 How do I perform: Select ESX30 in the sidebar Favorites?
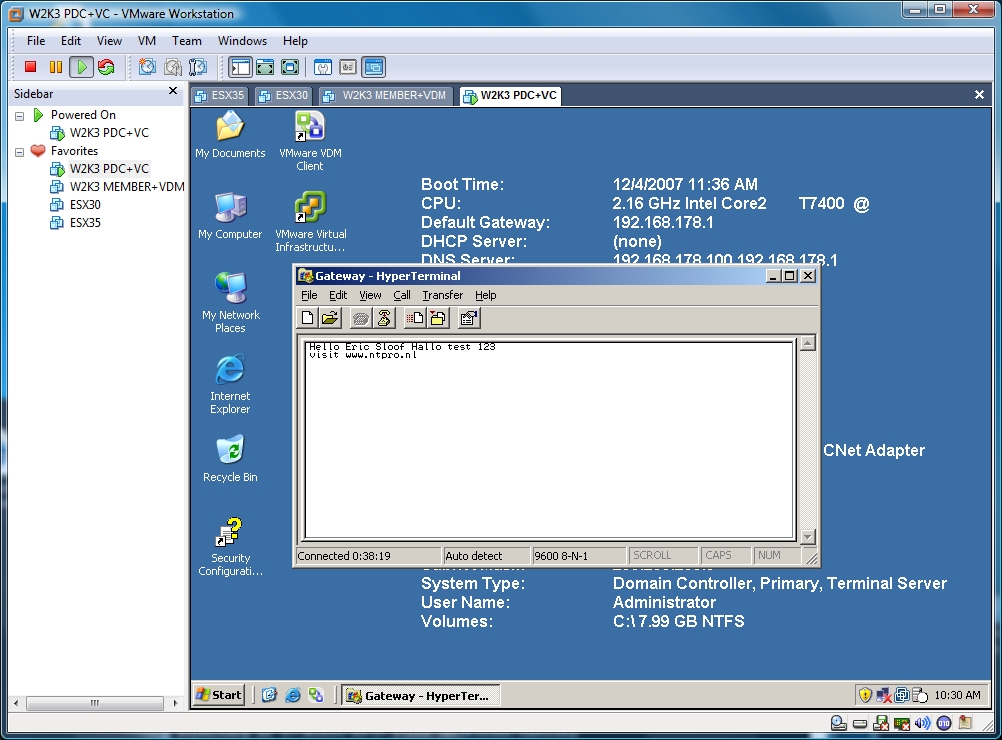coord(85,204)
